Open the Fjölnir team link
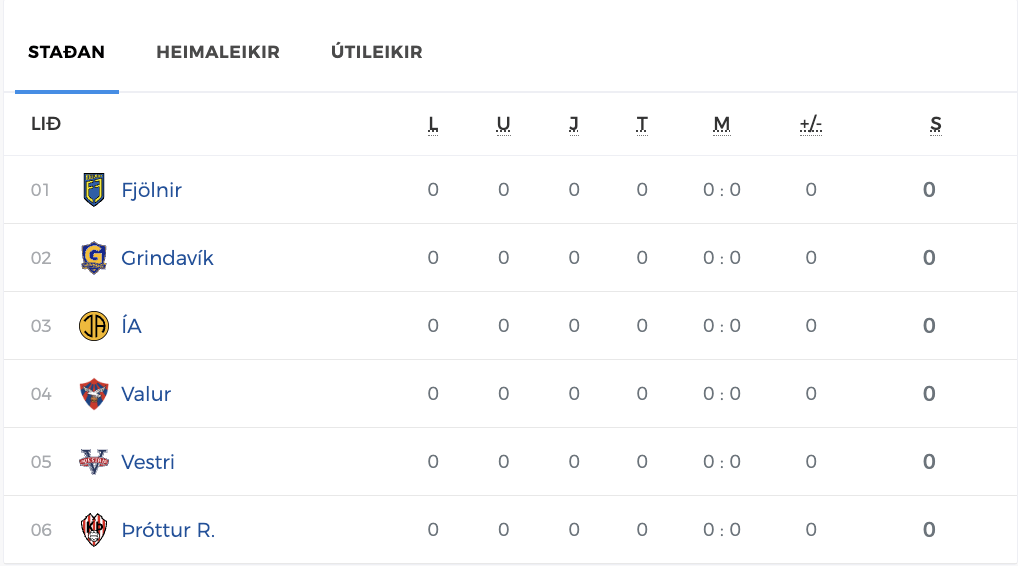The height and width of the screenshot is (566, 1018). click(151, 190)
